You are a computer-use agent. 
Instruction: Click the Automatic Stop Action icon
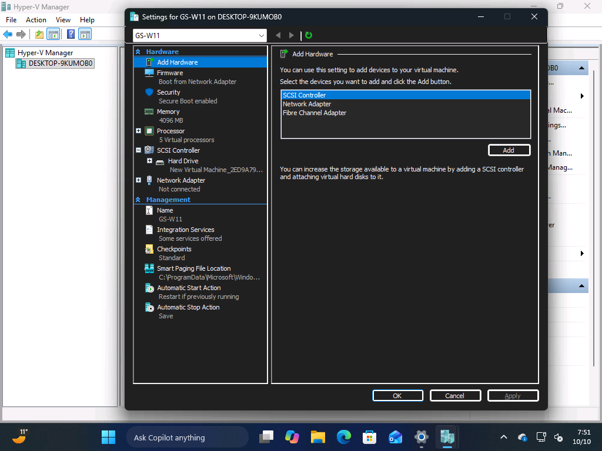[x=149, y=307]
